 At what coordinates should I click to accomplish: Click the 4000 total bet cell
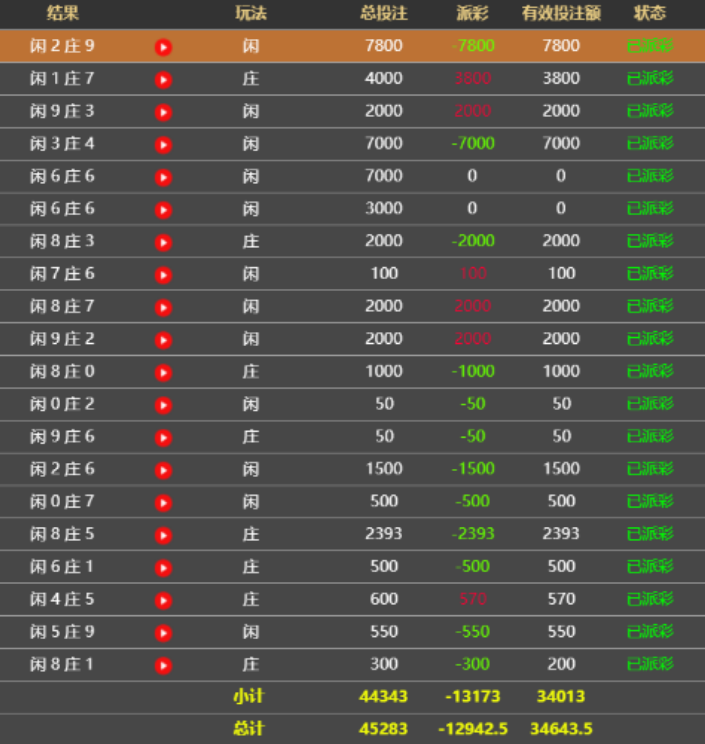[384, 78]
